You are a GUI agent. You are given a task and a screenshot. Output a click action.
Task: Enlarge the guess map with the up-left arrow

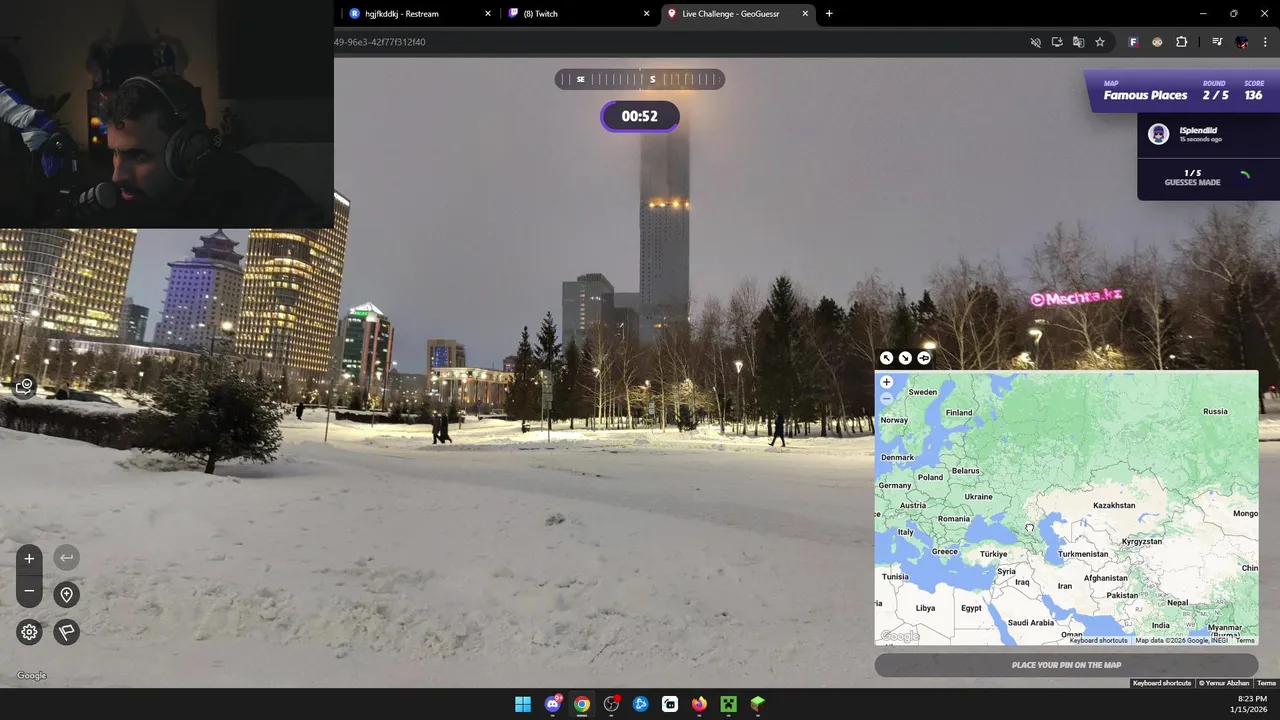click(886, 358)
